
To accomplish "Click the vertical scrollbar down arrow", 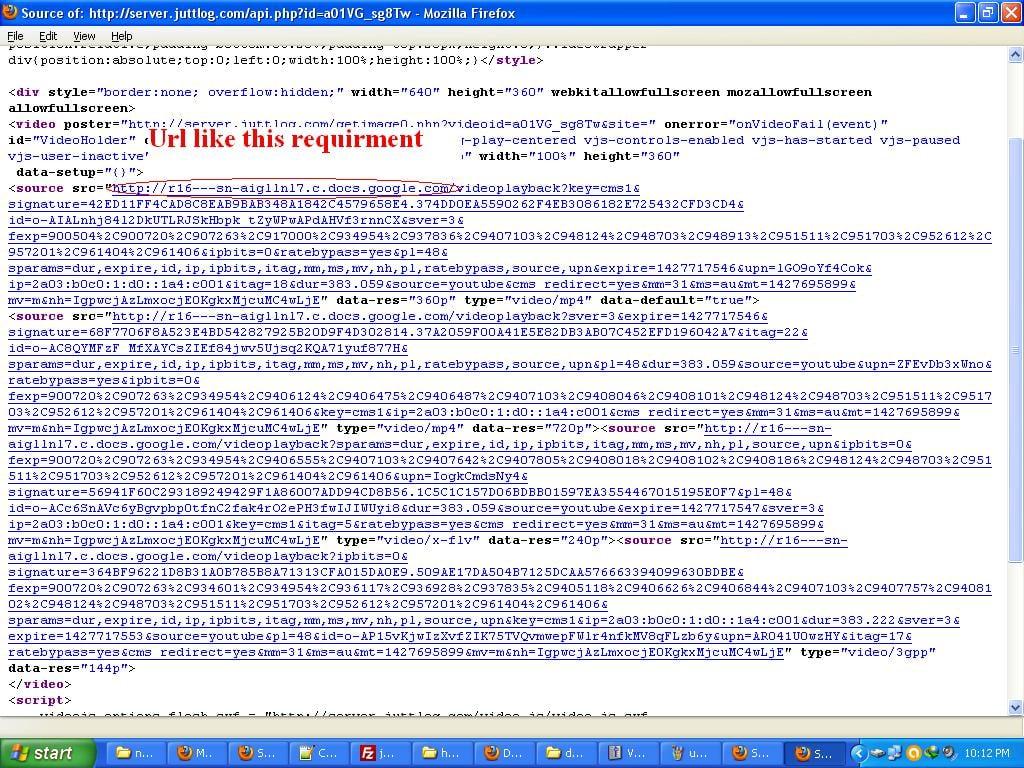I will (x=1015, y=707).
